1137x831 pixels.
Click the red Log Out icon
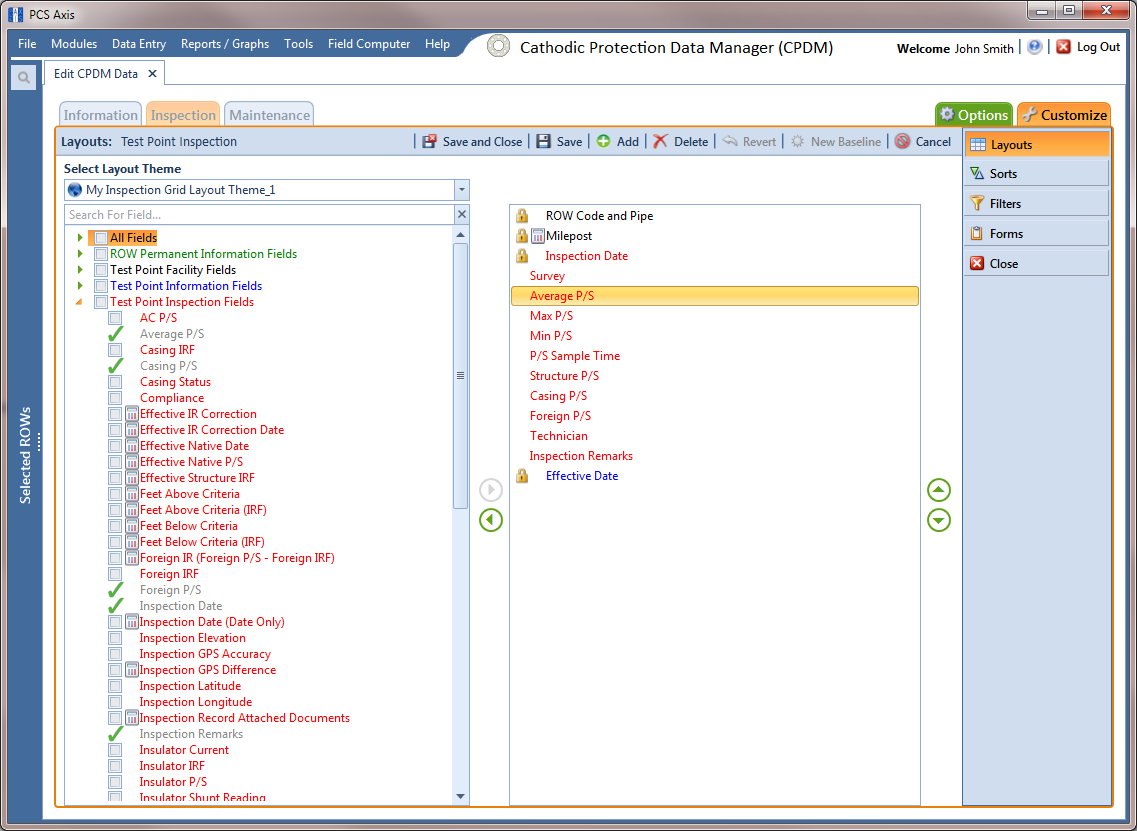click(x=1063, y=46)
